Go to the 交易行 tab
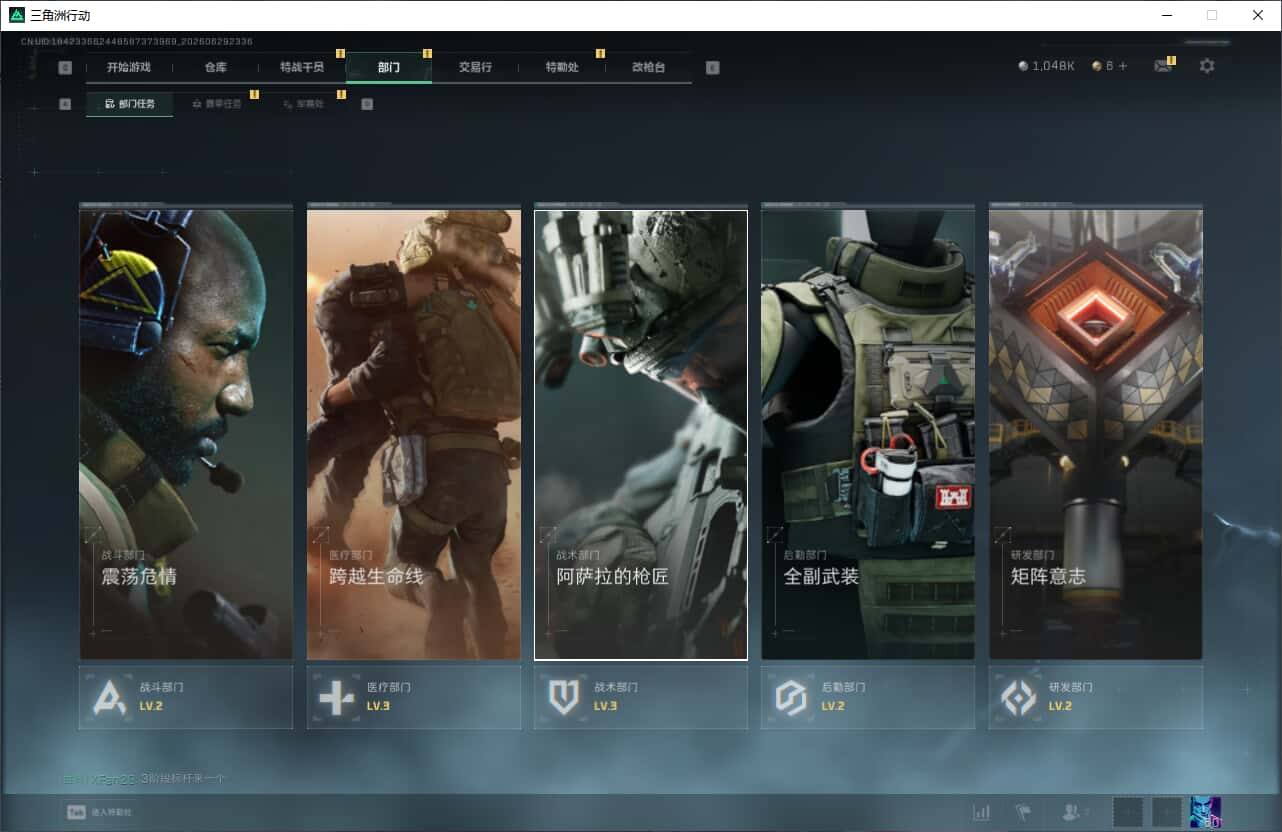This screenshot has width=1282, height=832. pyautogui.click(x=475, y=67)
